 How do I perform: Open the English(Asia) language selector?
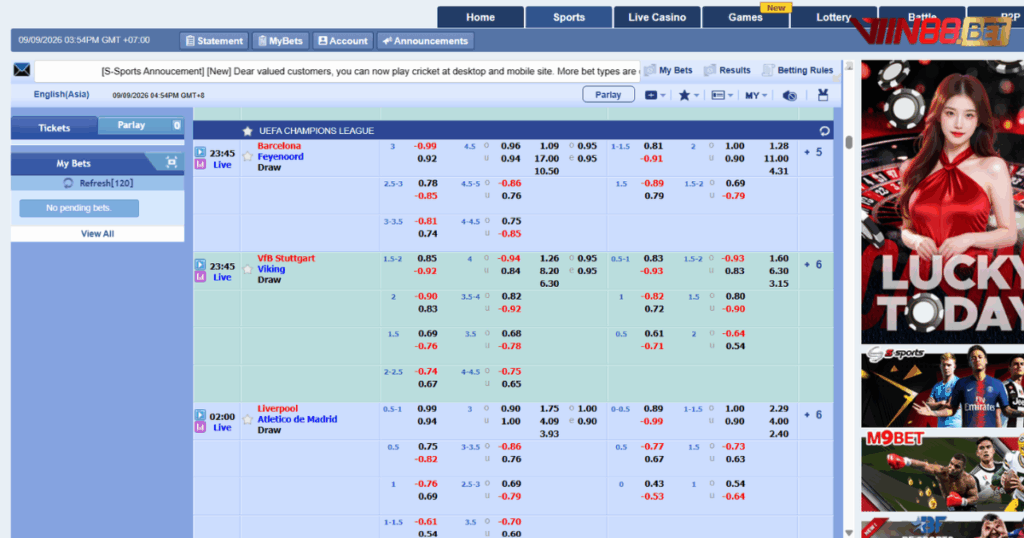pyautogui.click(x=61, y=94)
